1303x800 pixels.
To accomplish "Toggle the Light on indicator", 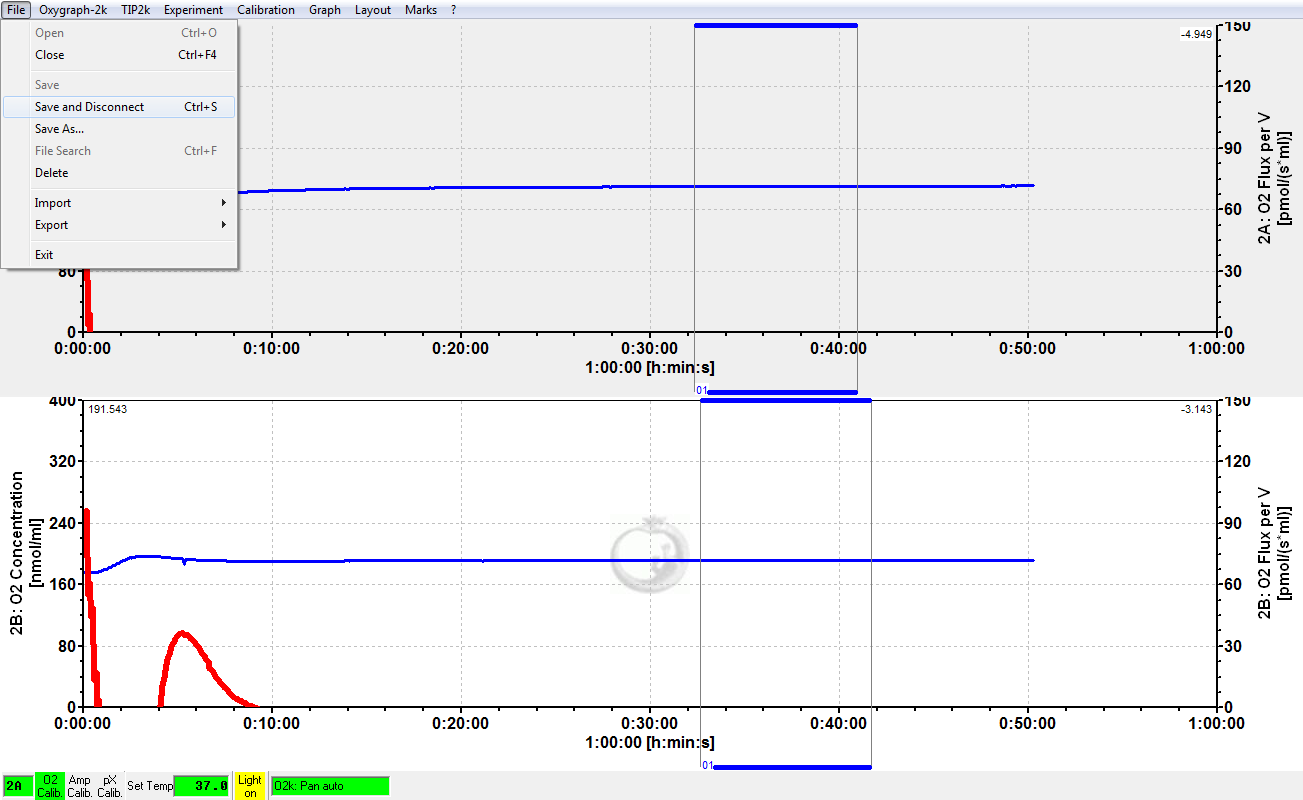I will tap(250, 786).
